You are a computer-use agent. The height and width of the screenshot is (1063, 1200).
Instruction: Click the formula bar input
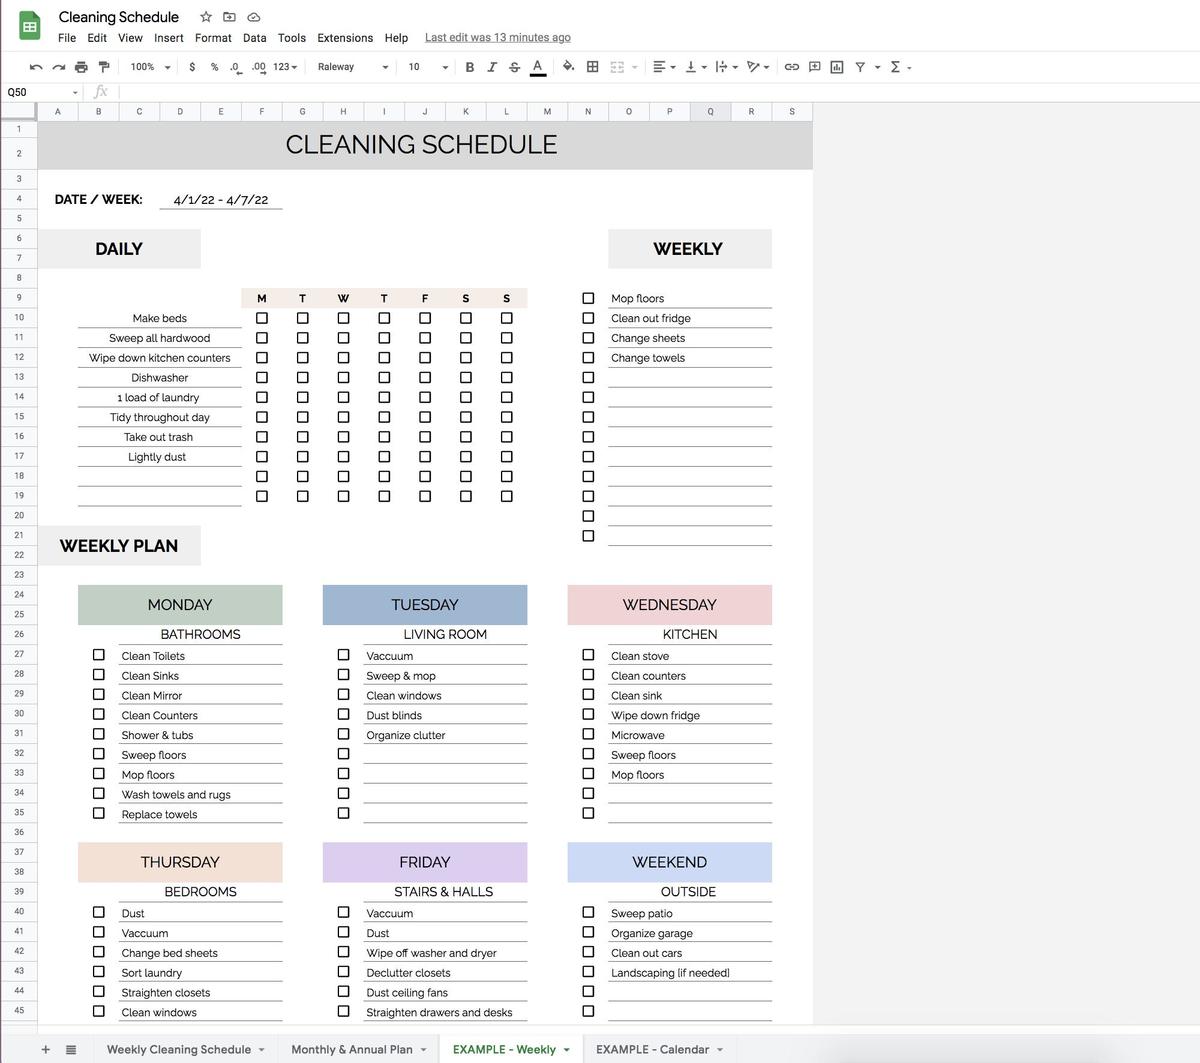658,92
